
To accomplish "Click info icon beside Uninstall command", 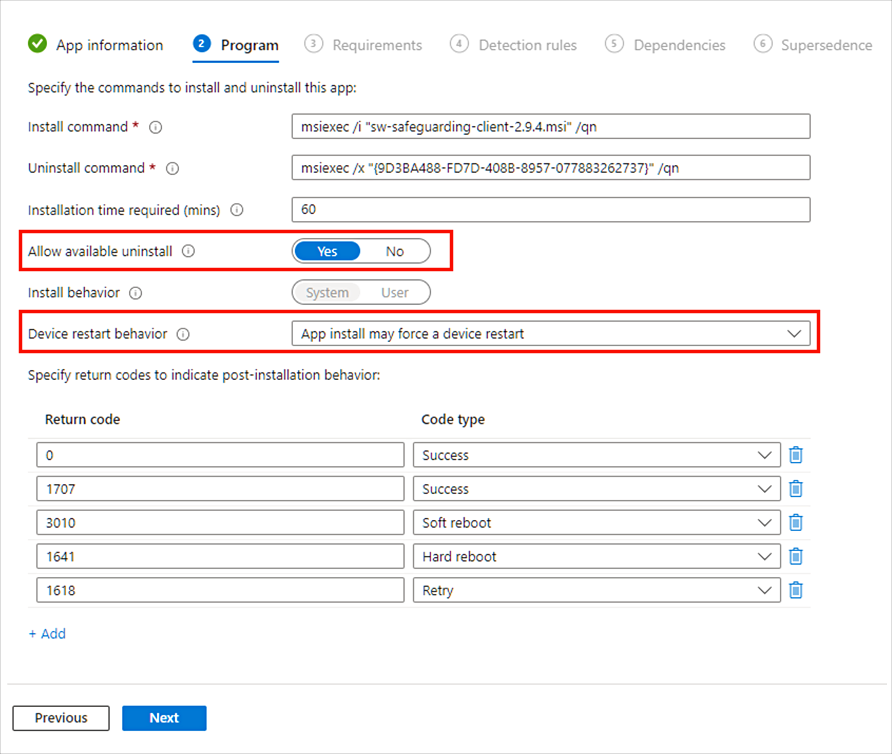I will tap(172, 169).
